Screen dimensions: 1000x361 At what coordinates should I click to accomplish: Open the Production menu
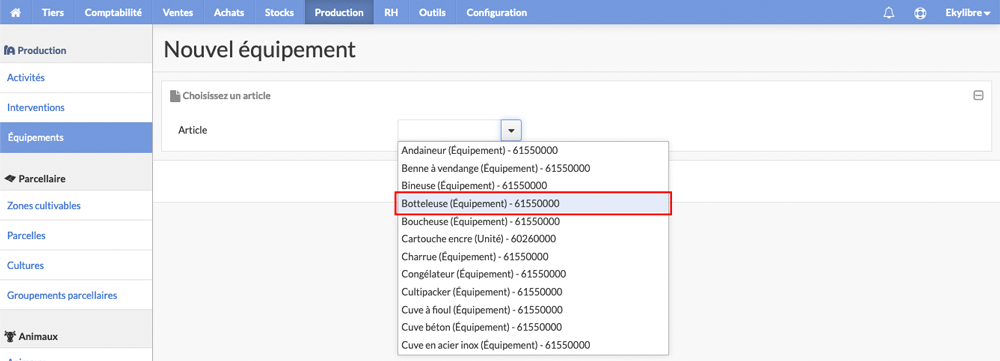click(339, 13)
